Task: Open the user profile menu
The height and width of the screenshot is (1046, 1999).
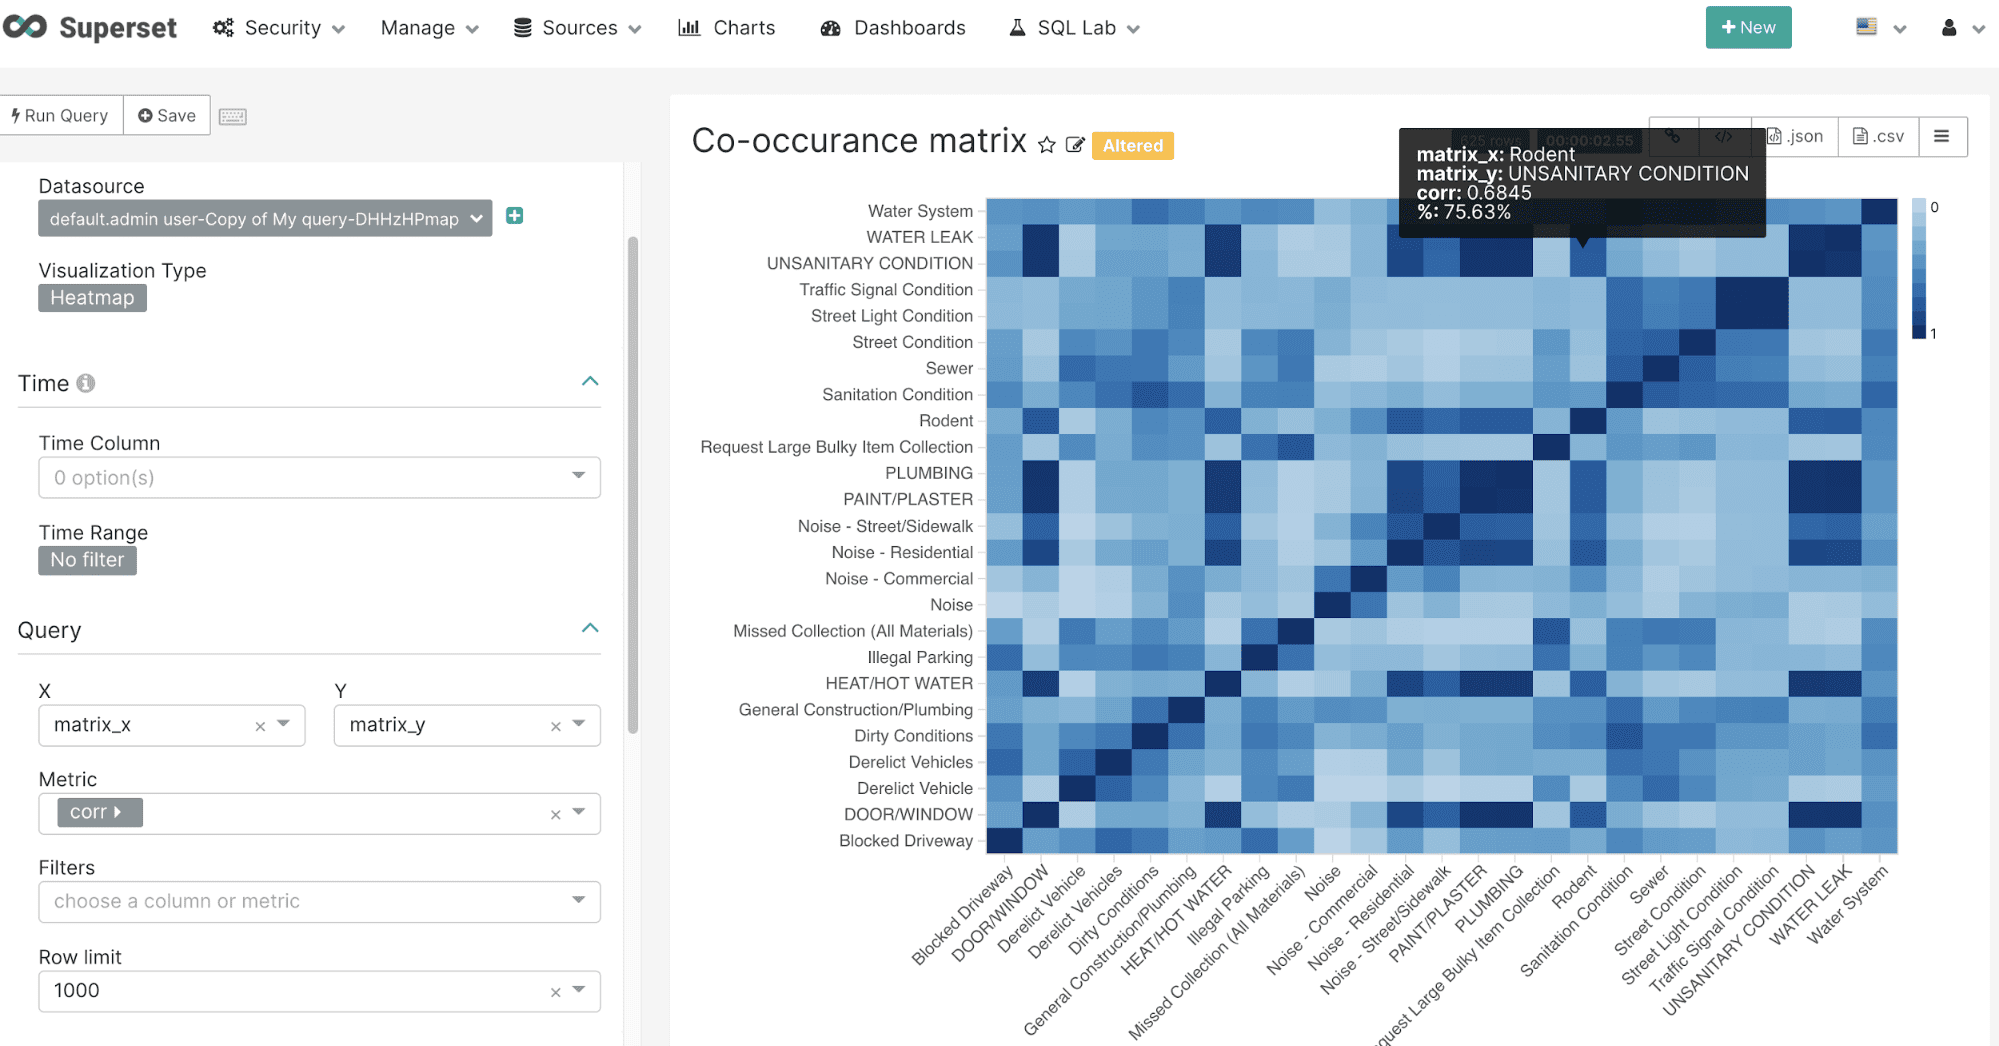Action: pos(1963,28)
